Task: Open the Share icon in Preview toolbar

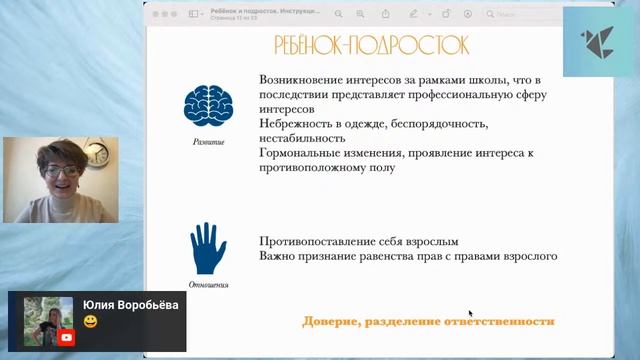Action: click(385, 14)
